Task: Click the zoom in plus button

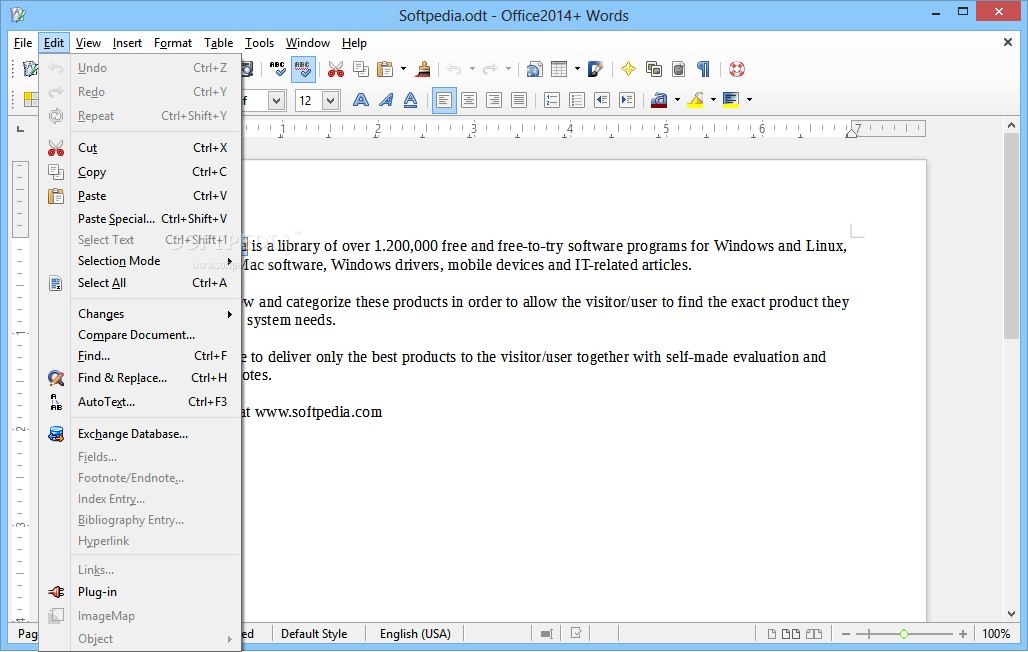Action: (962, 634)
